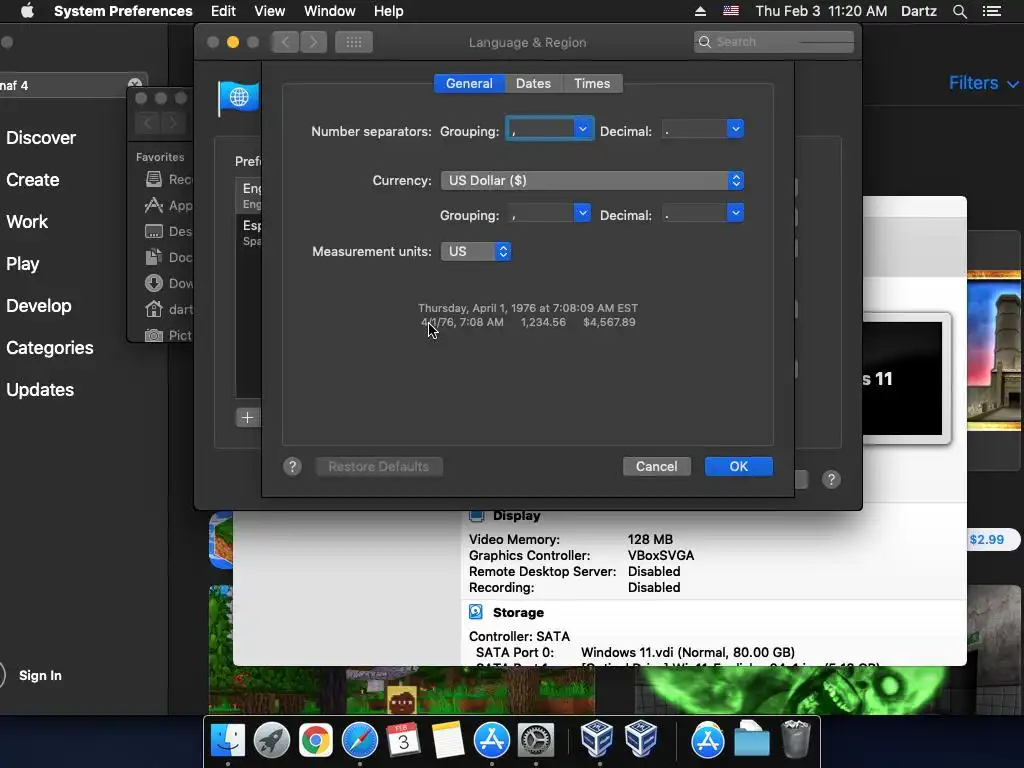Open Safari compass icon in Dock
Screen dimensions: 1024x768
pyautogui.click(x=359, y=741)
